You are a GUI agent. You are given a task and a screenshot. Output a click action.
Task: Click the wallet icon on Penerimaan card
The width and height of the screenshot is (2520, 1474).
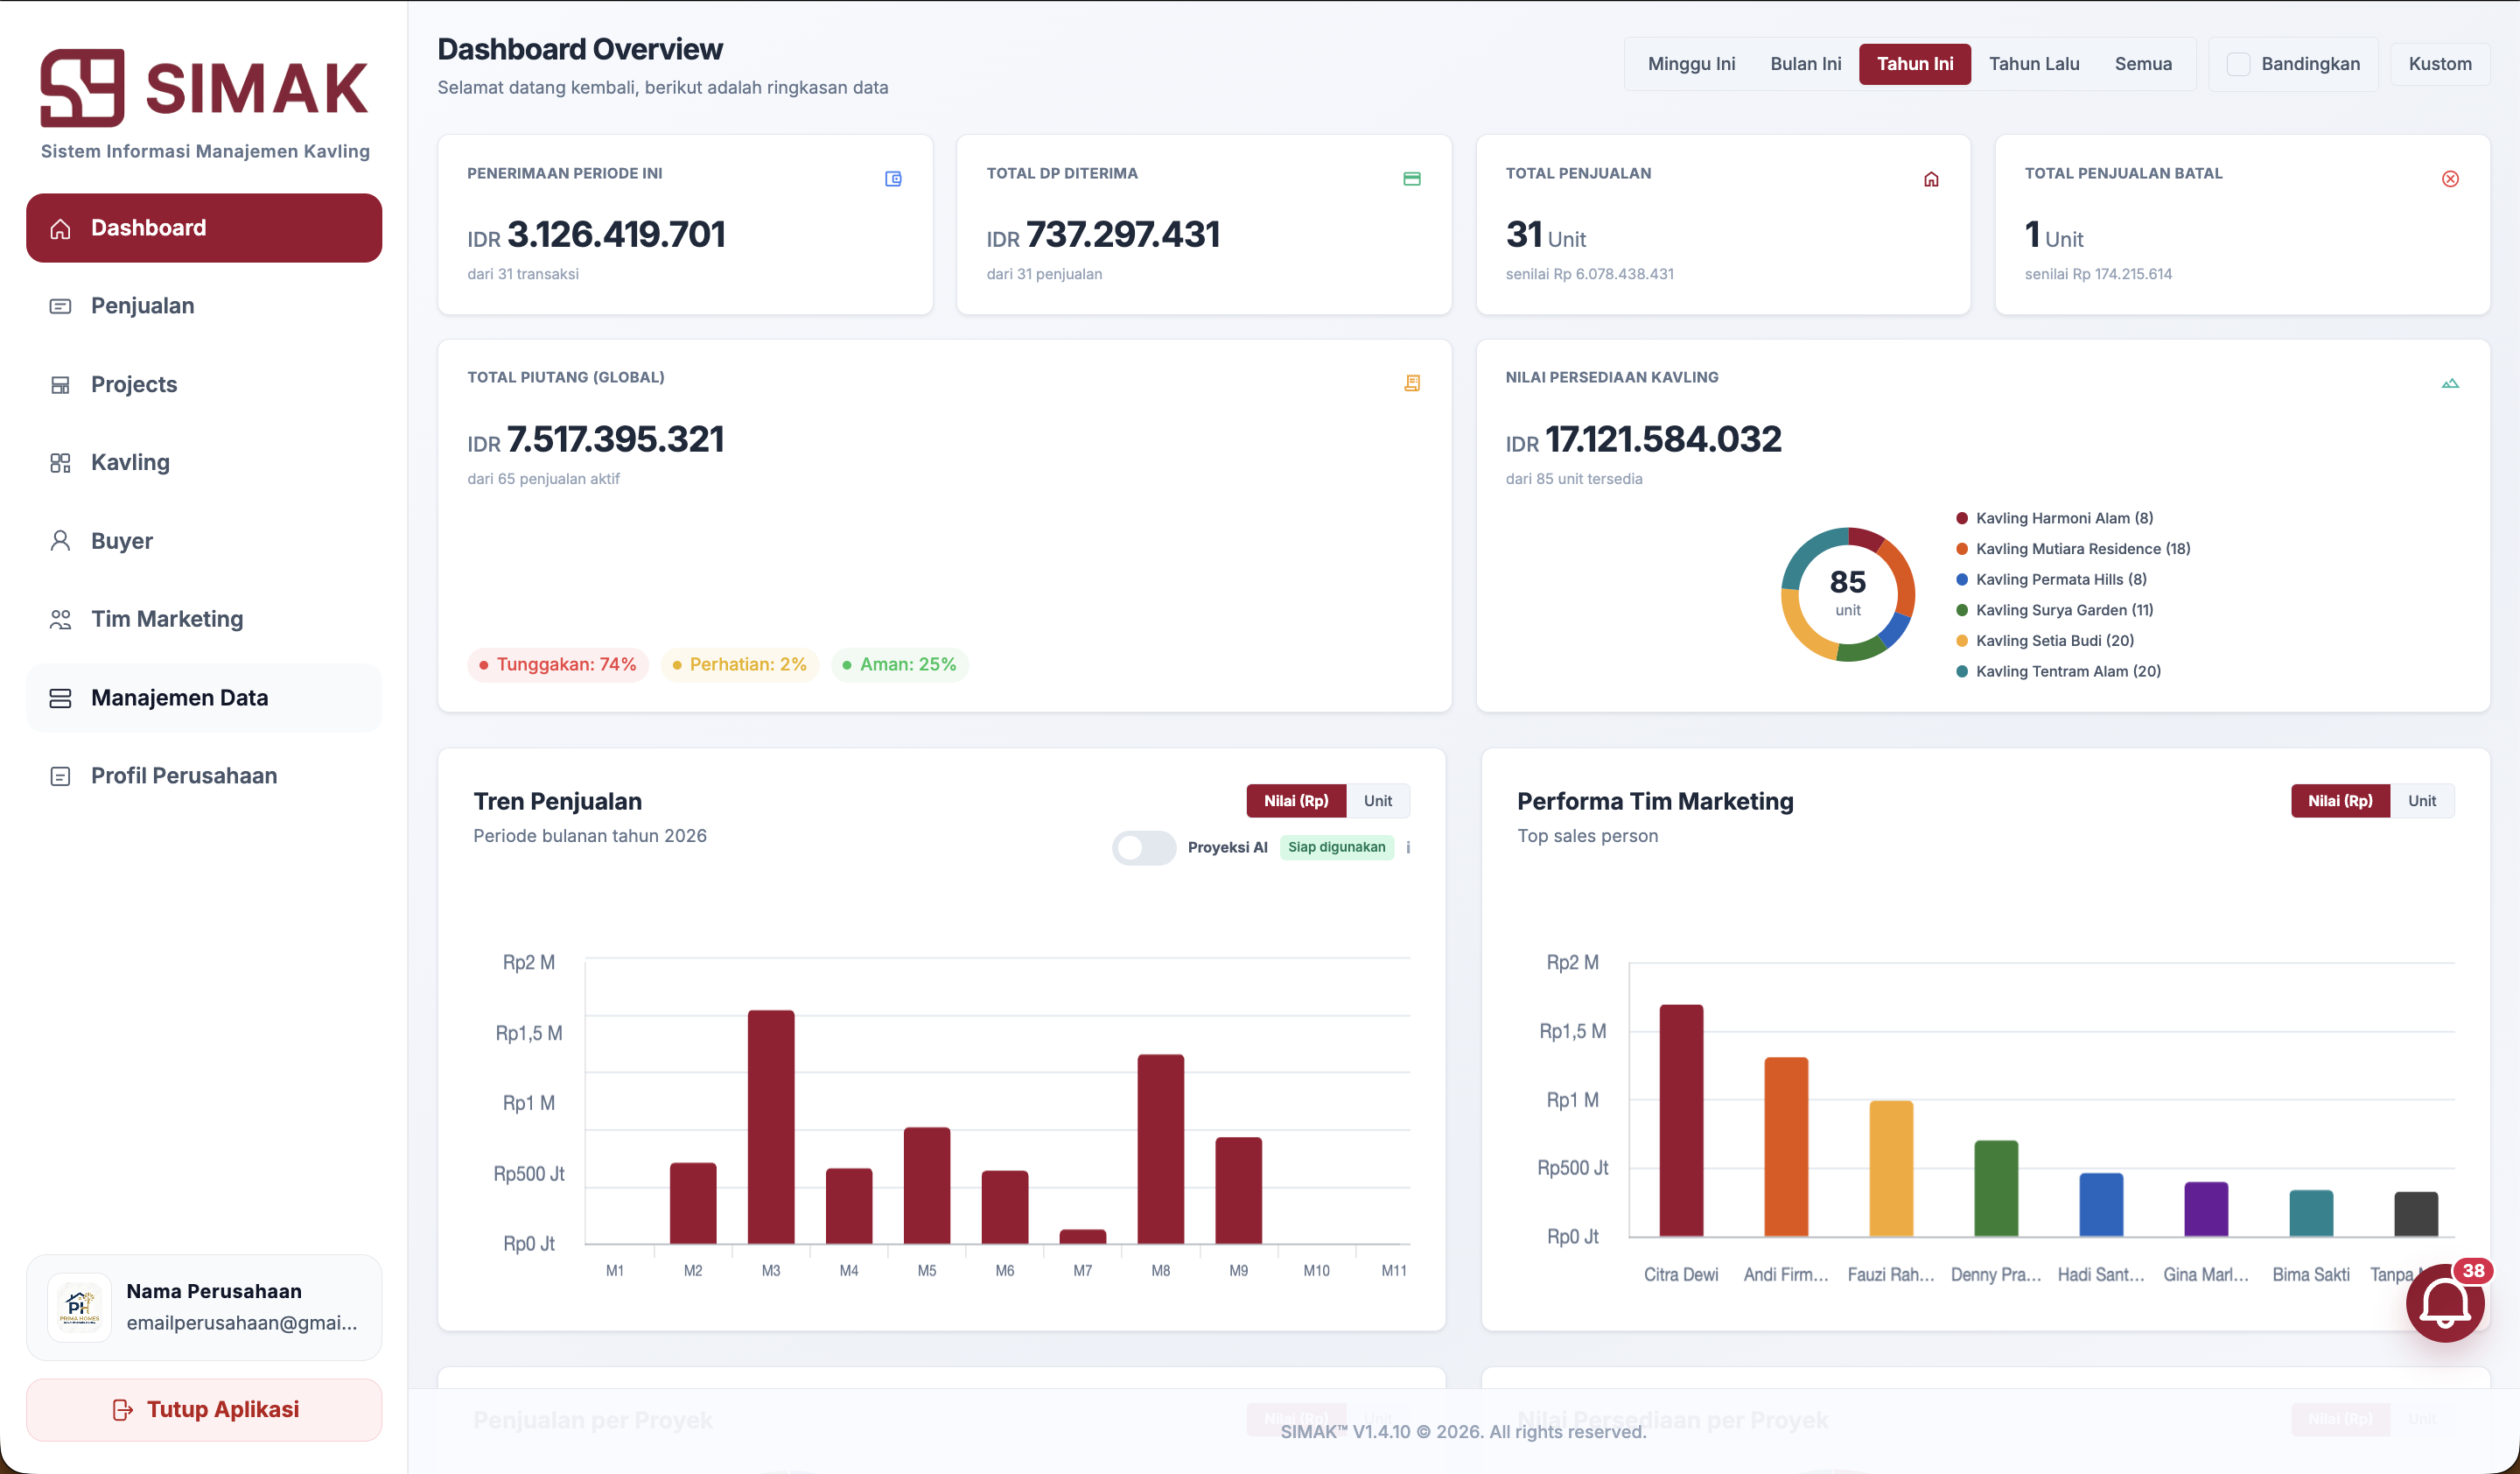coord(893,179)
